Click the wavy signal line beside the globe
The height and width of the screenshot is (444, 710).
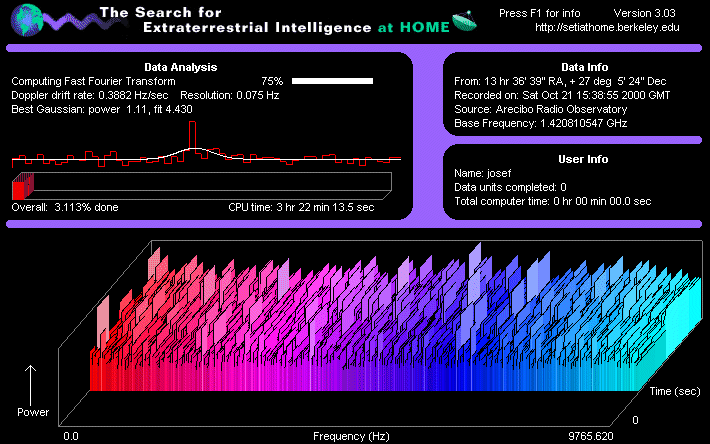[x=65, y=20]
